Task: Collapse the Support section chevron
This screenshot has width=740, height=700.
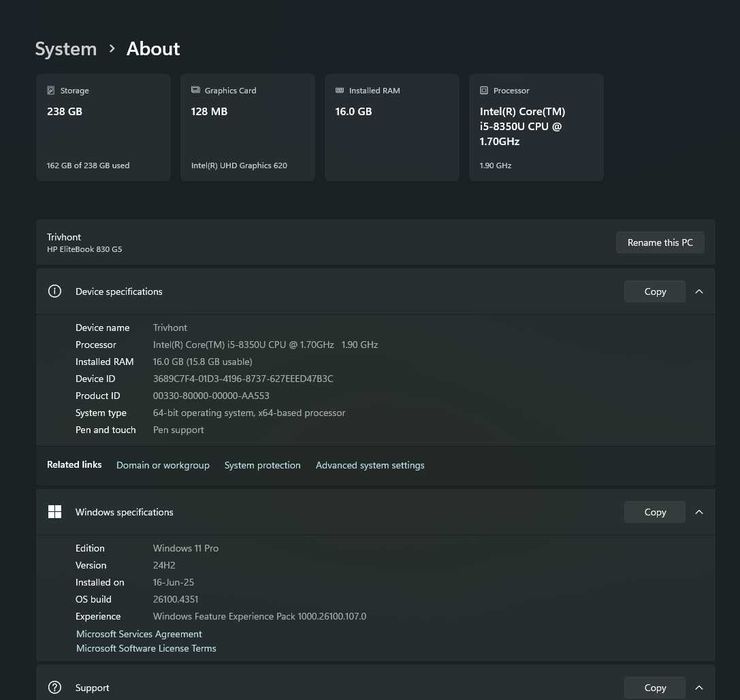Action: [x=699, y=688]
